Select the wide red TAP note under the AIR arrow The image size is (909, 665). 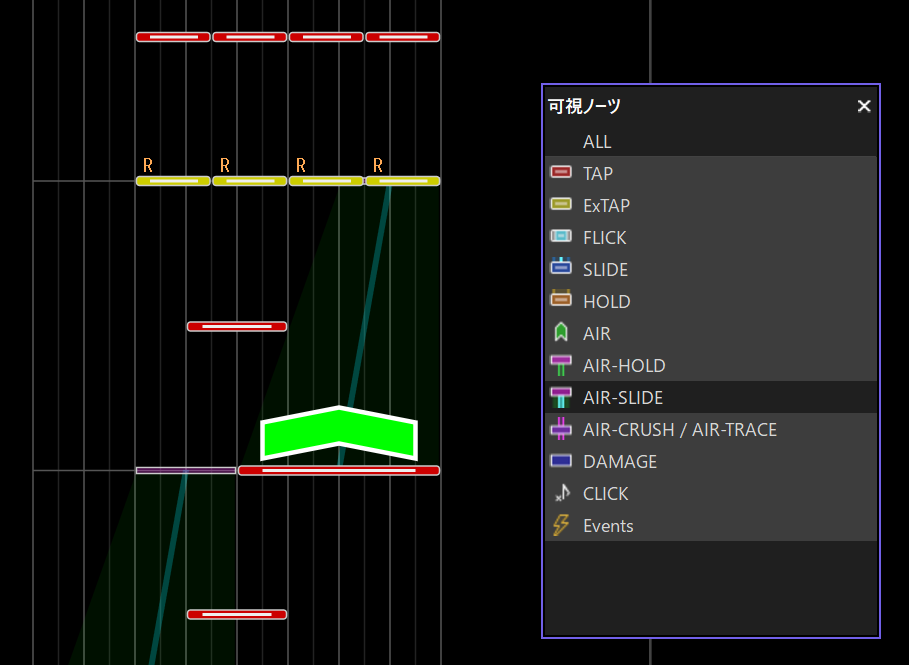339,470
